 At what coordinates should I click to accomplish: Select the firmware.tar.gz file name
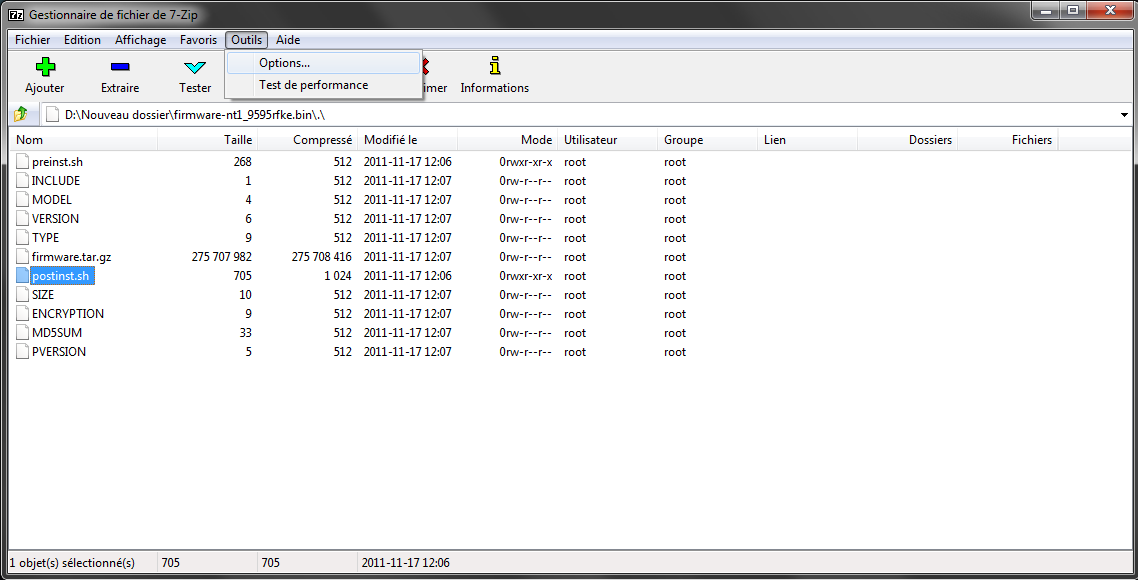point(71,256)
